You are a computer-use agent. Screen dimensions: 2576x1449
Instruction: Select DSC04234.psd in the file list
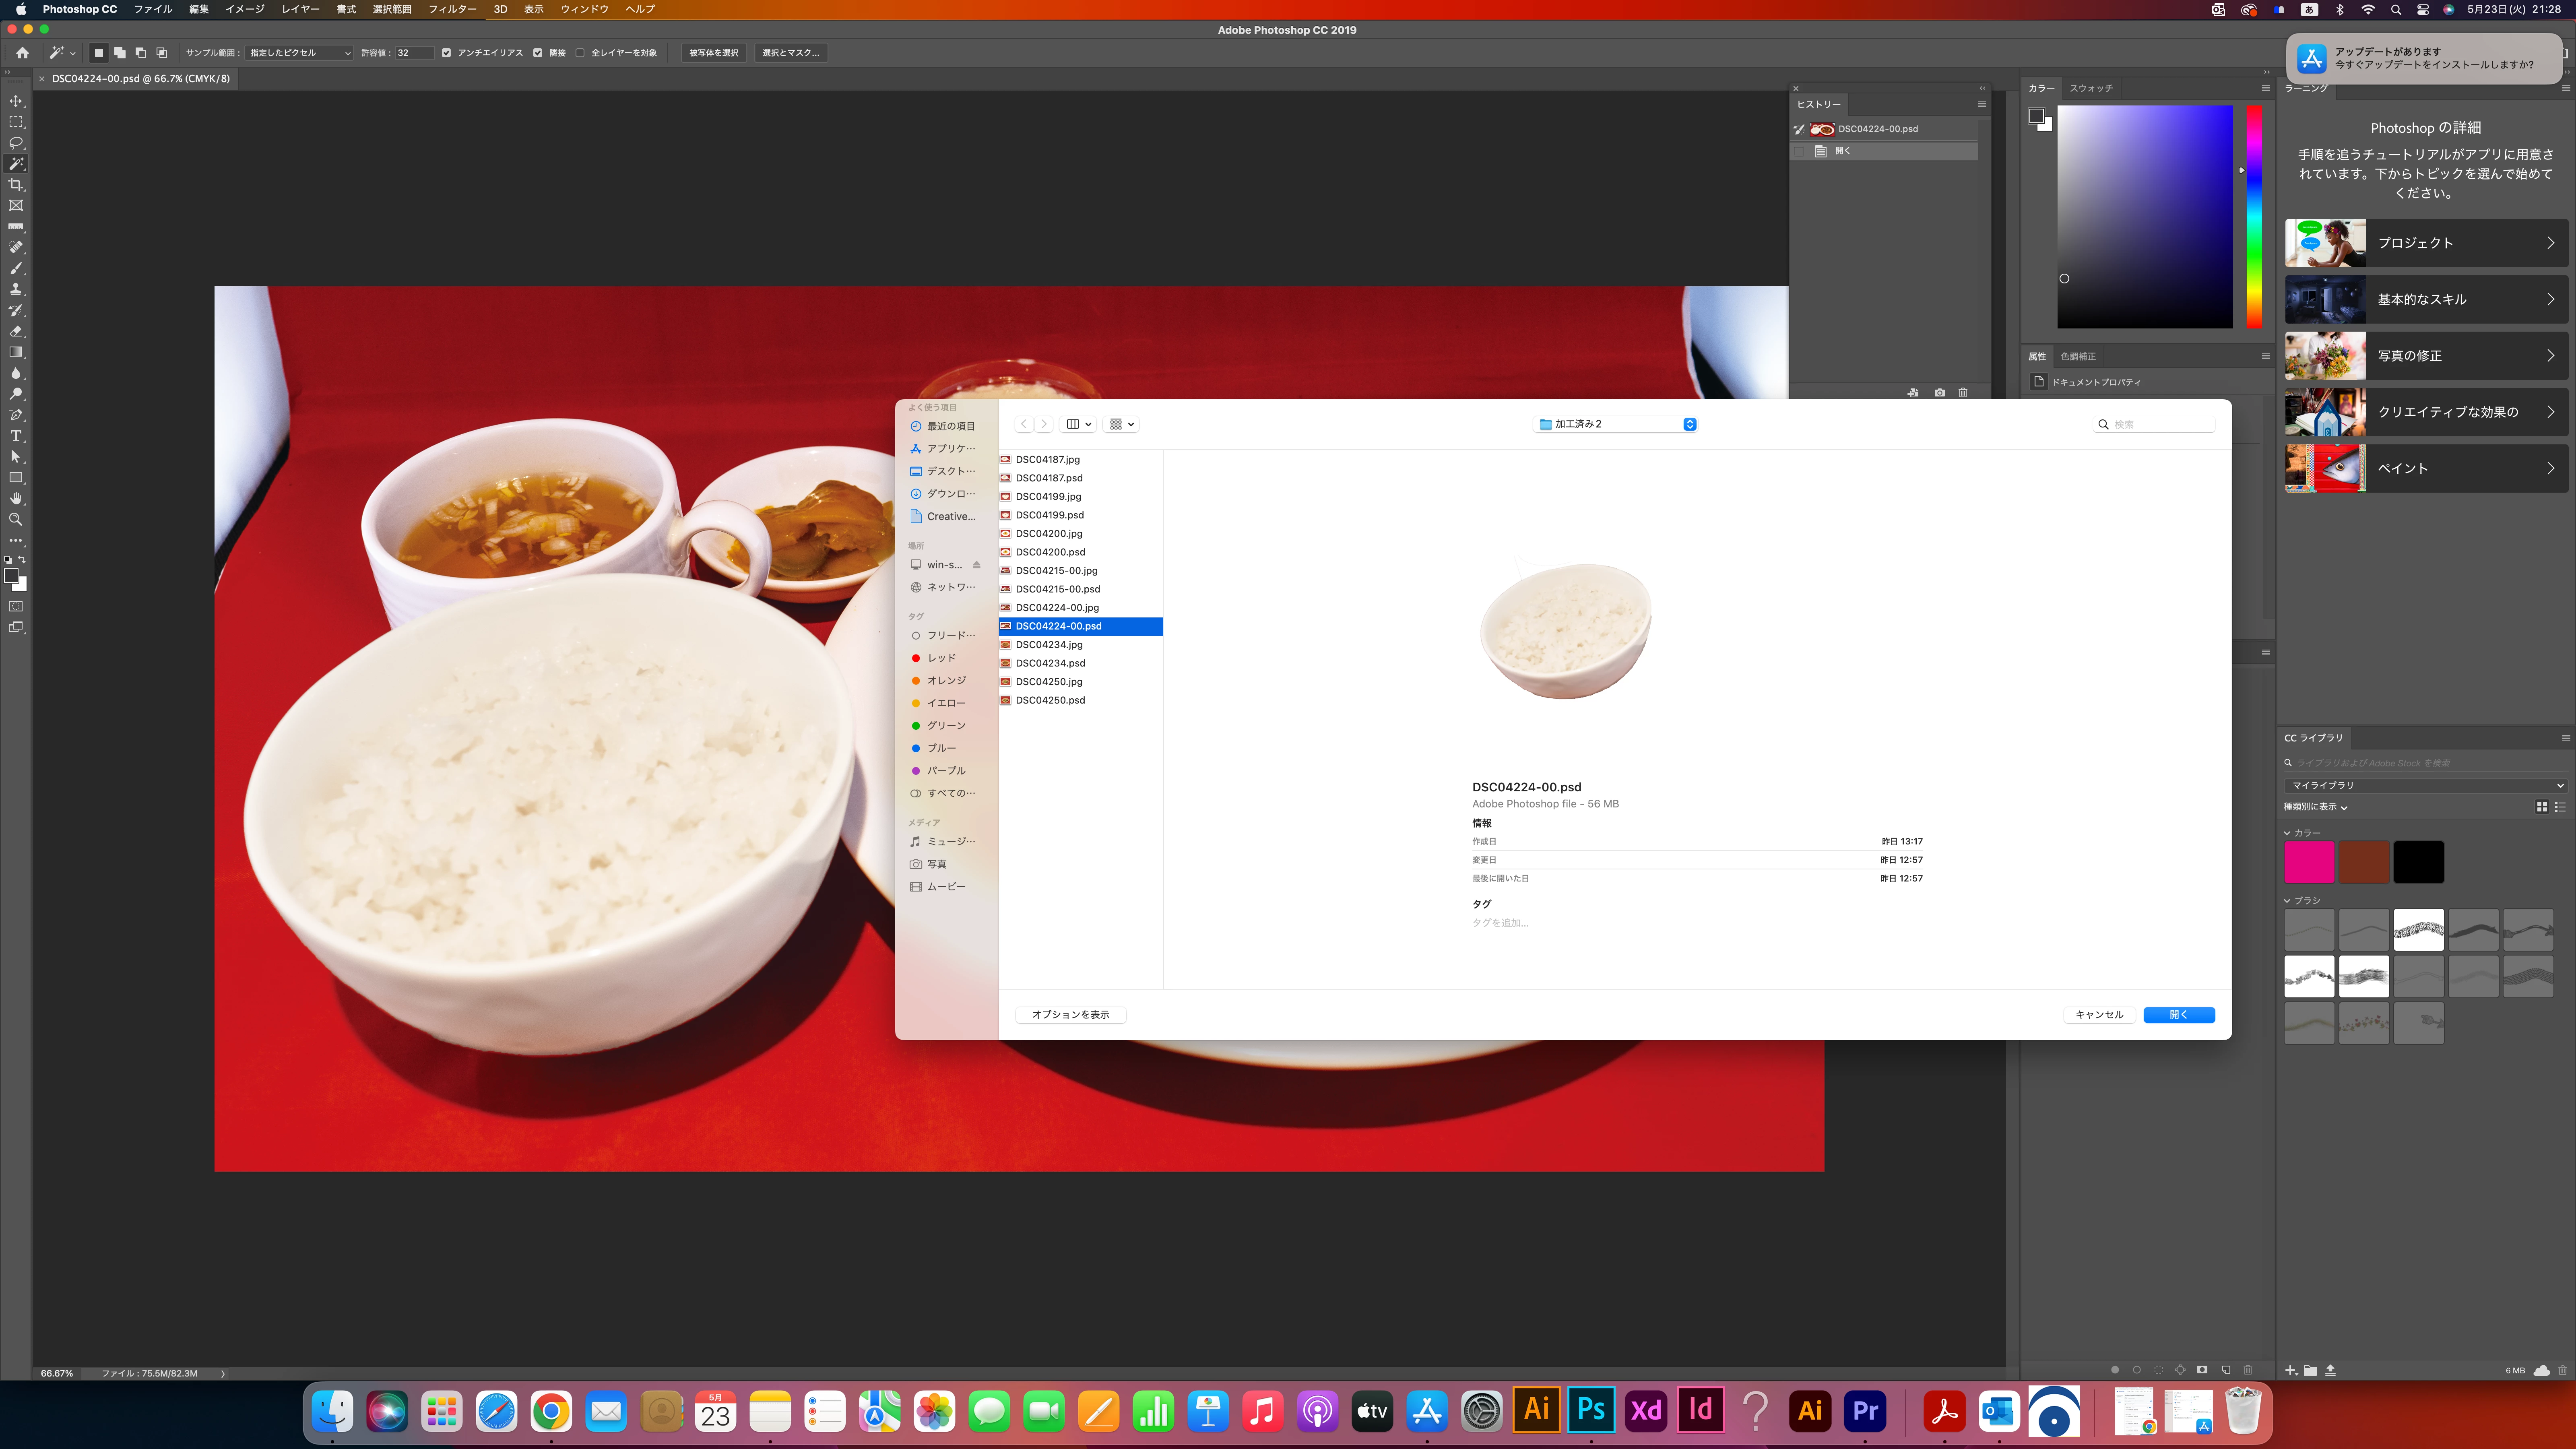coord(1050,663)
